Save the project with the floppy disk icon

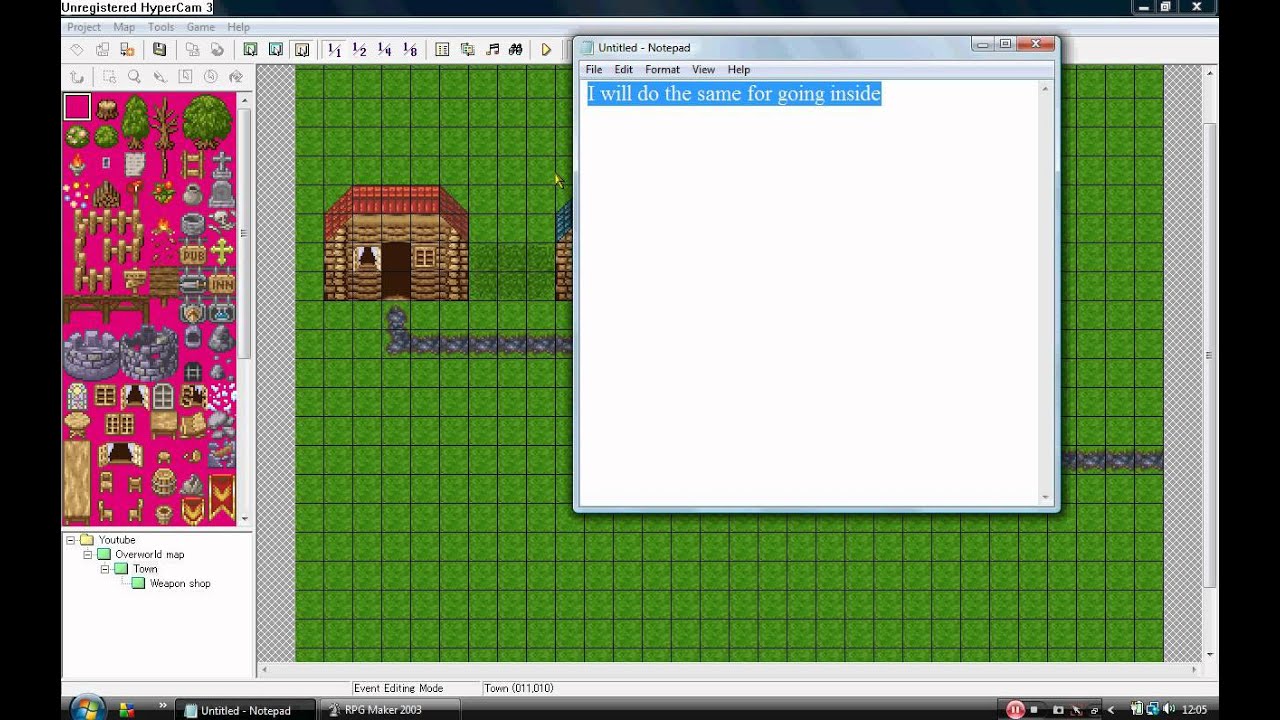tap(159, 49)
